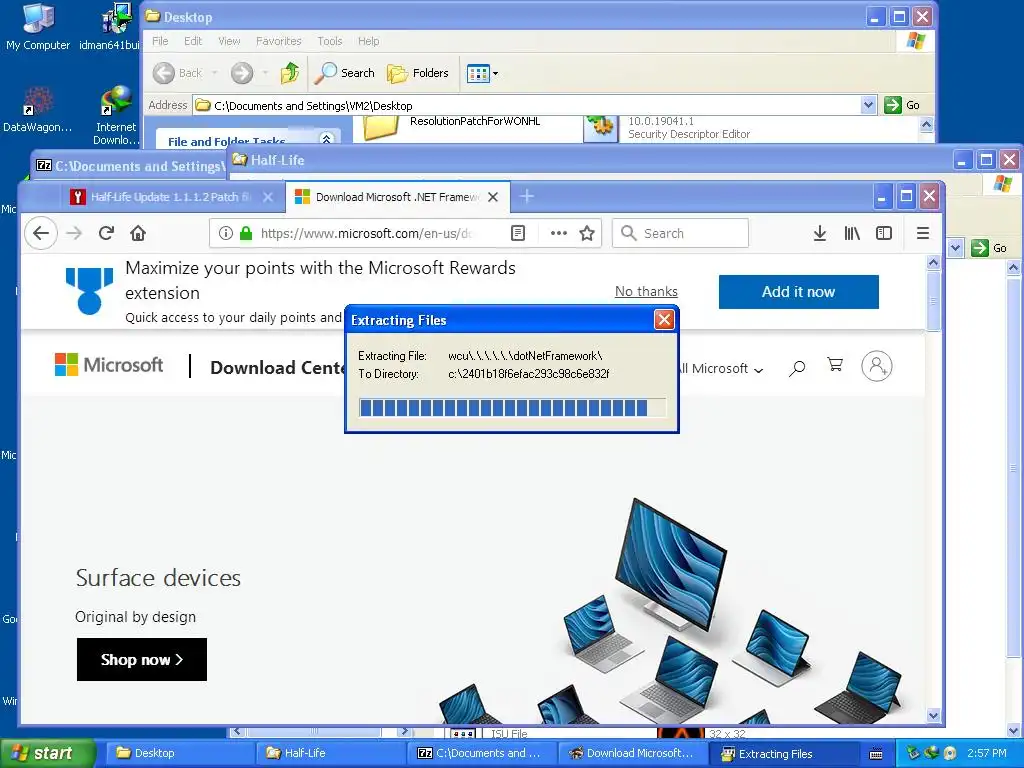Viewport: 1024px width, 768px height.
Task: Click the Microsoft logo
Action: coord(109,365)
